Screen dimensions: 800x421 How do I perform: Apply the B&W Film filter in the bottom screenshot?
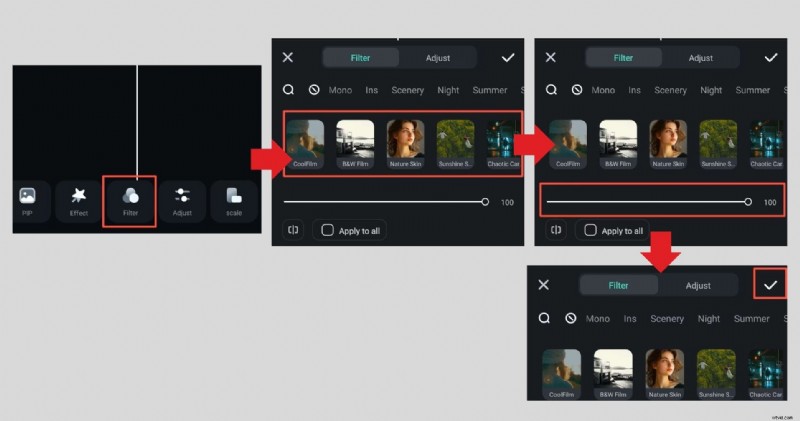[x=613, y=374]
